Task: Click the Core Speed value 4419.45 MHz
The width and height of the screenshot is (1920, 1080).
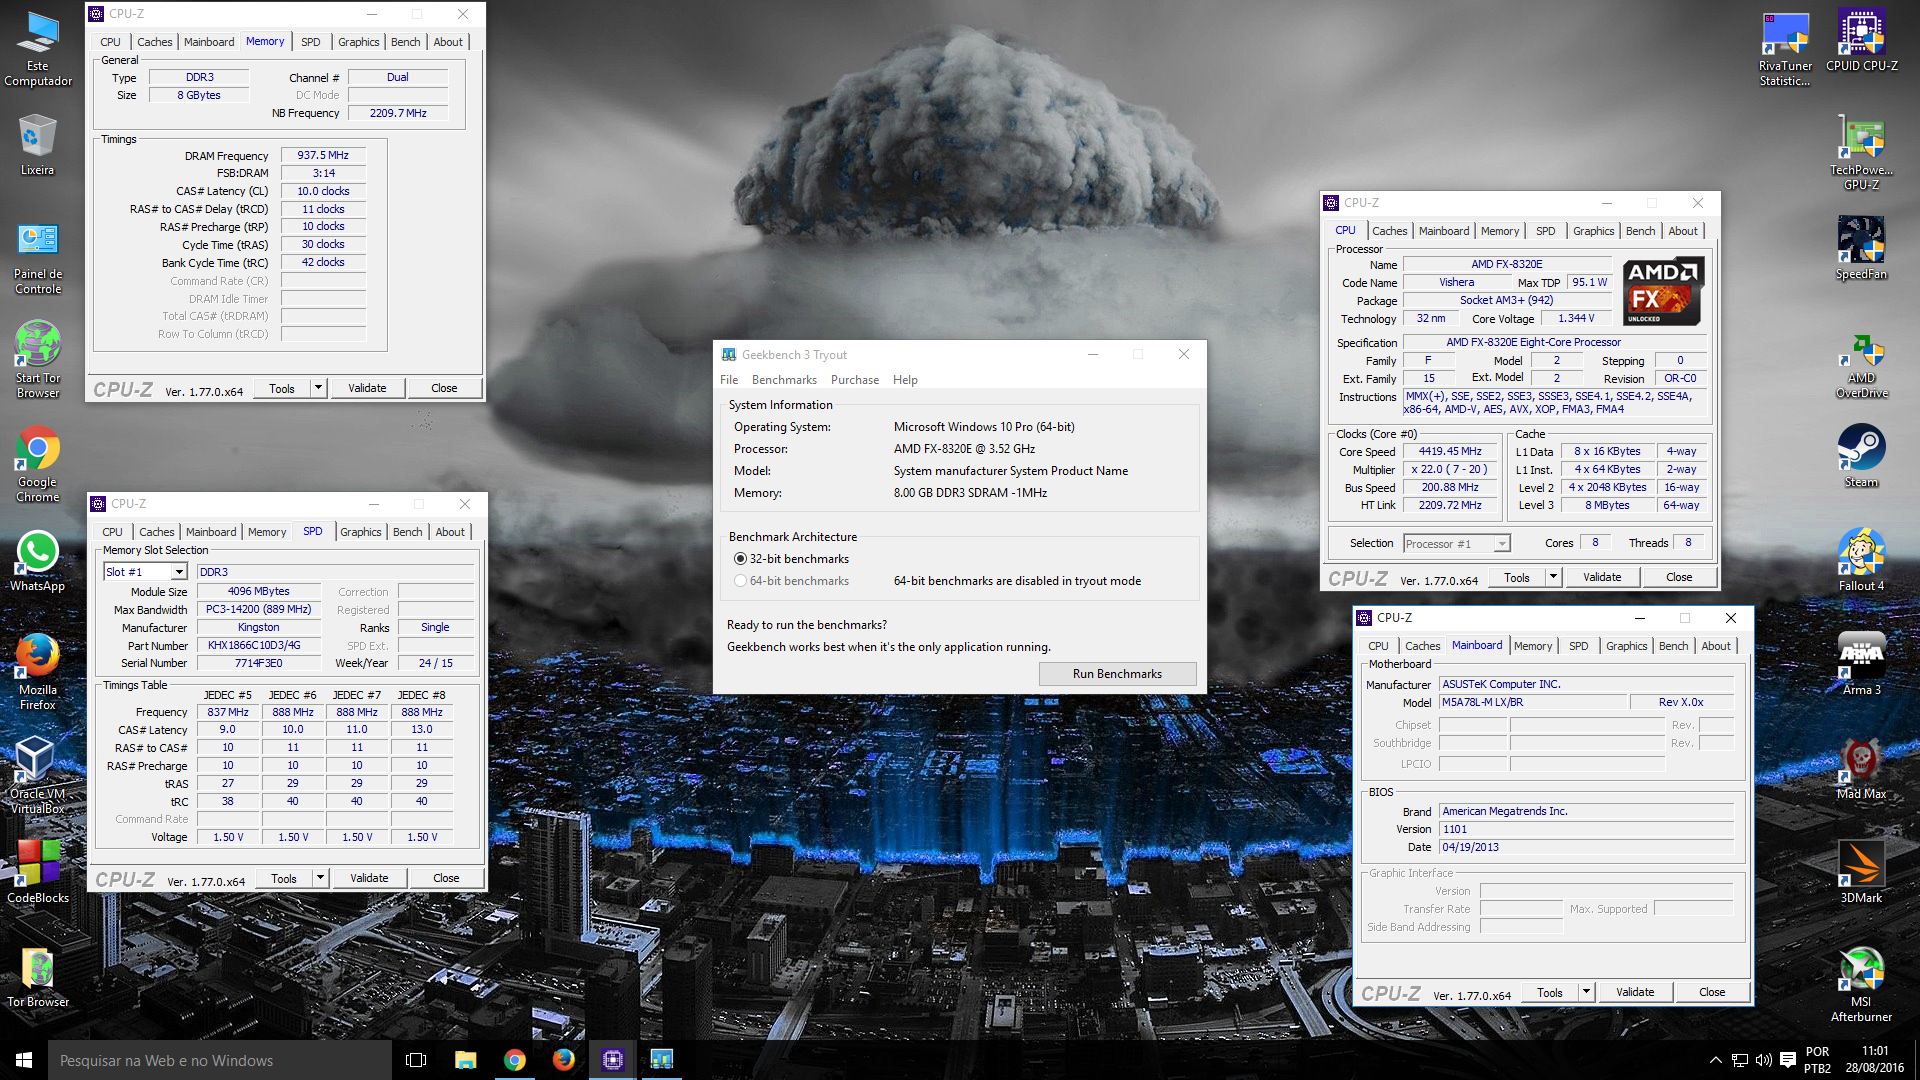Action: click(x=1450, y=451)
